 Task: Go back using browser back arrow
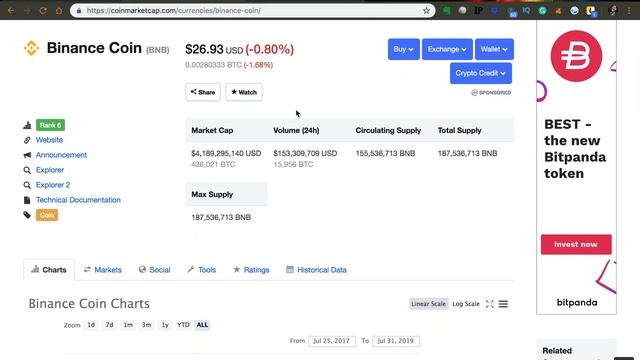pos(11,11)
